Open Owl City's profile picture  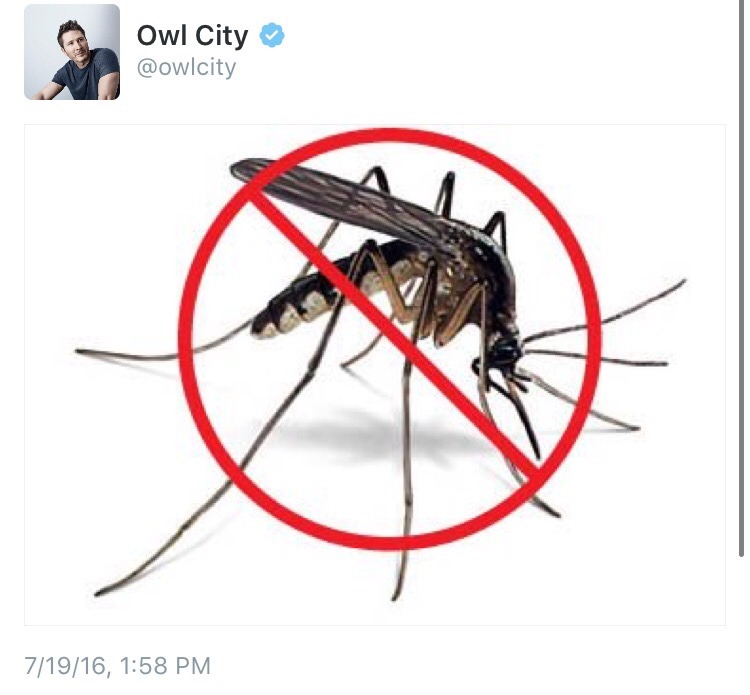pos(72,52)
